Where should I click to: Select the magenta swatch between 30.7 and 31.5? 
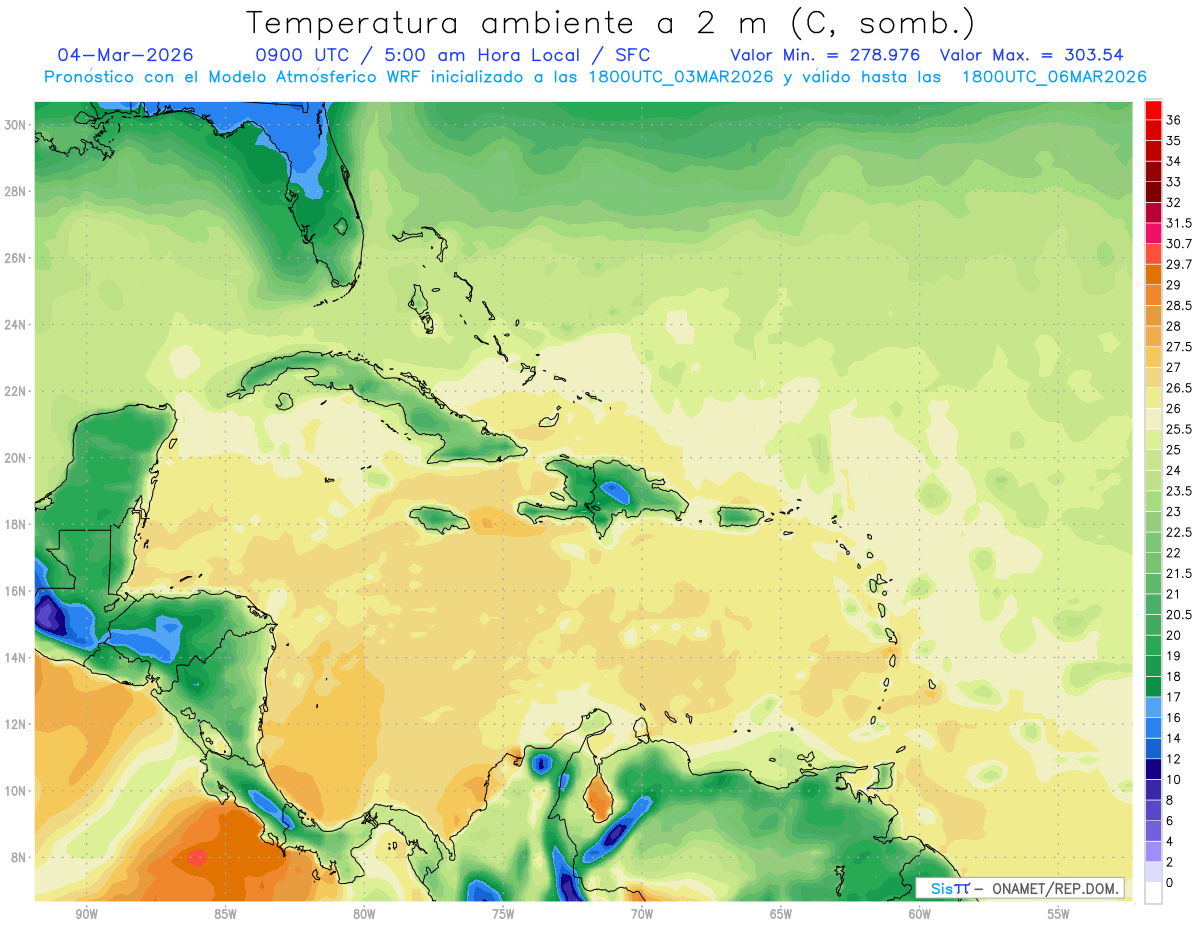(1153, 233)
